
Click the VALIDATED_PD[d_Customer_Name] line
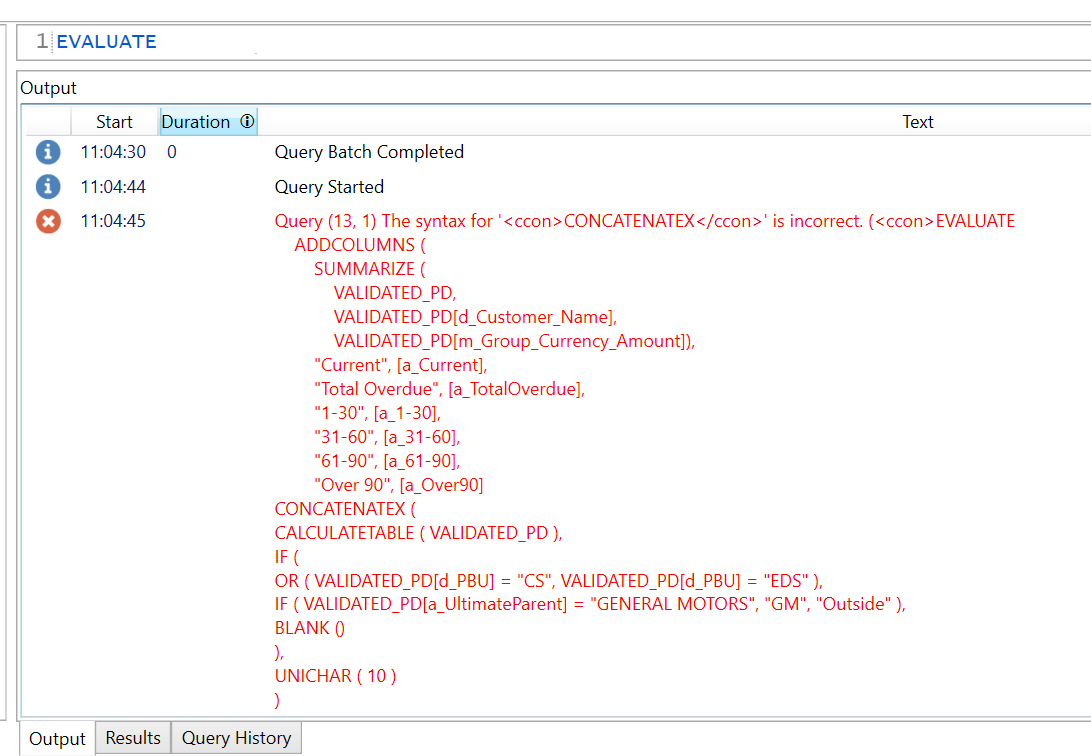[475, 317]
